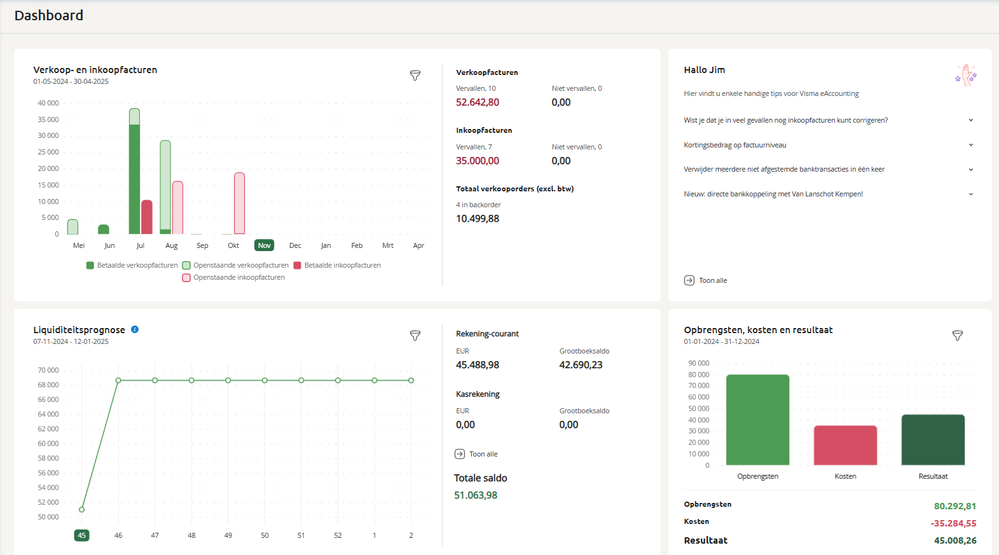
Task: Click 'Vervallen, 10' label under Verkoopfacturen
Action: [475, 89]
